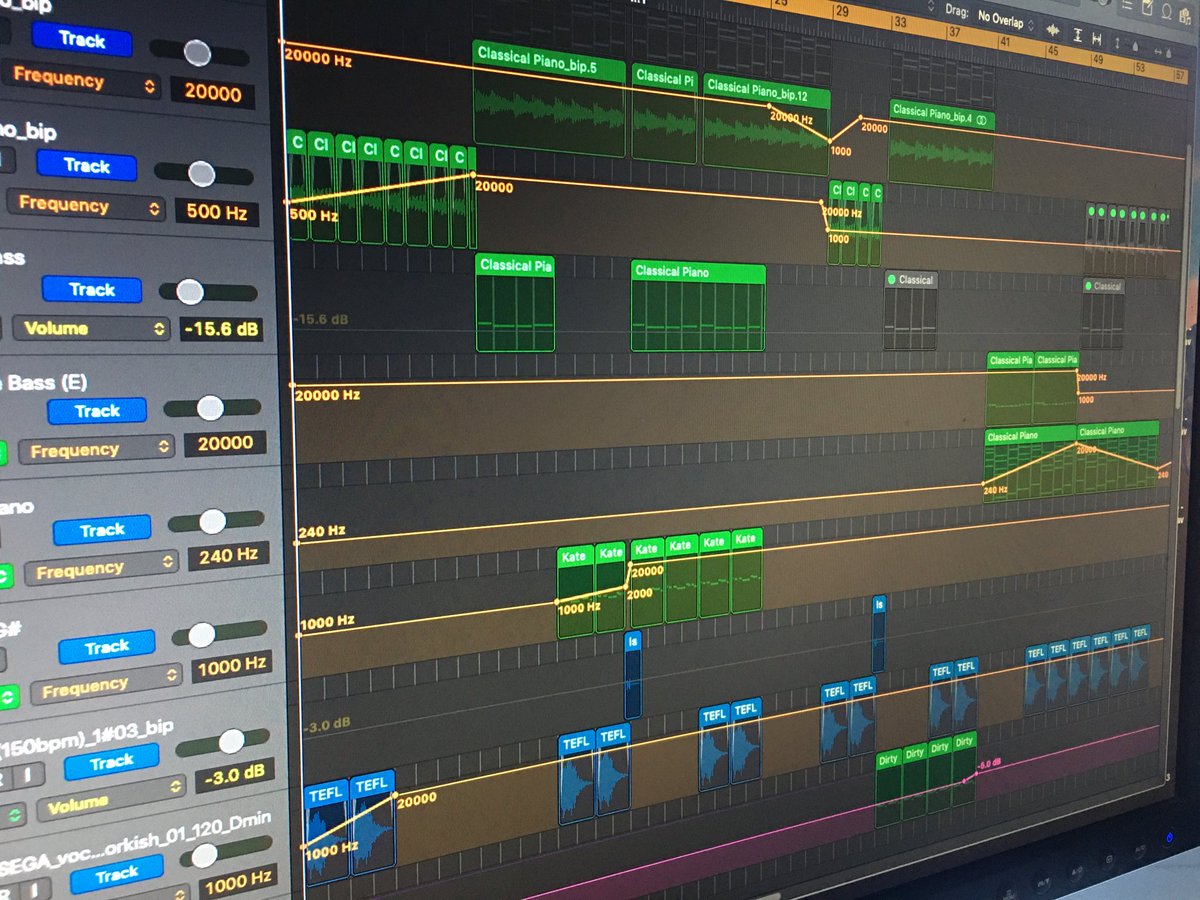The width and height of the screenshot is (1200, 900).
Task: Open the Loop Browser icon
Action: click(x=1166, y=11)
